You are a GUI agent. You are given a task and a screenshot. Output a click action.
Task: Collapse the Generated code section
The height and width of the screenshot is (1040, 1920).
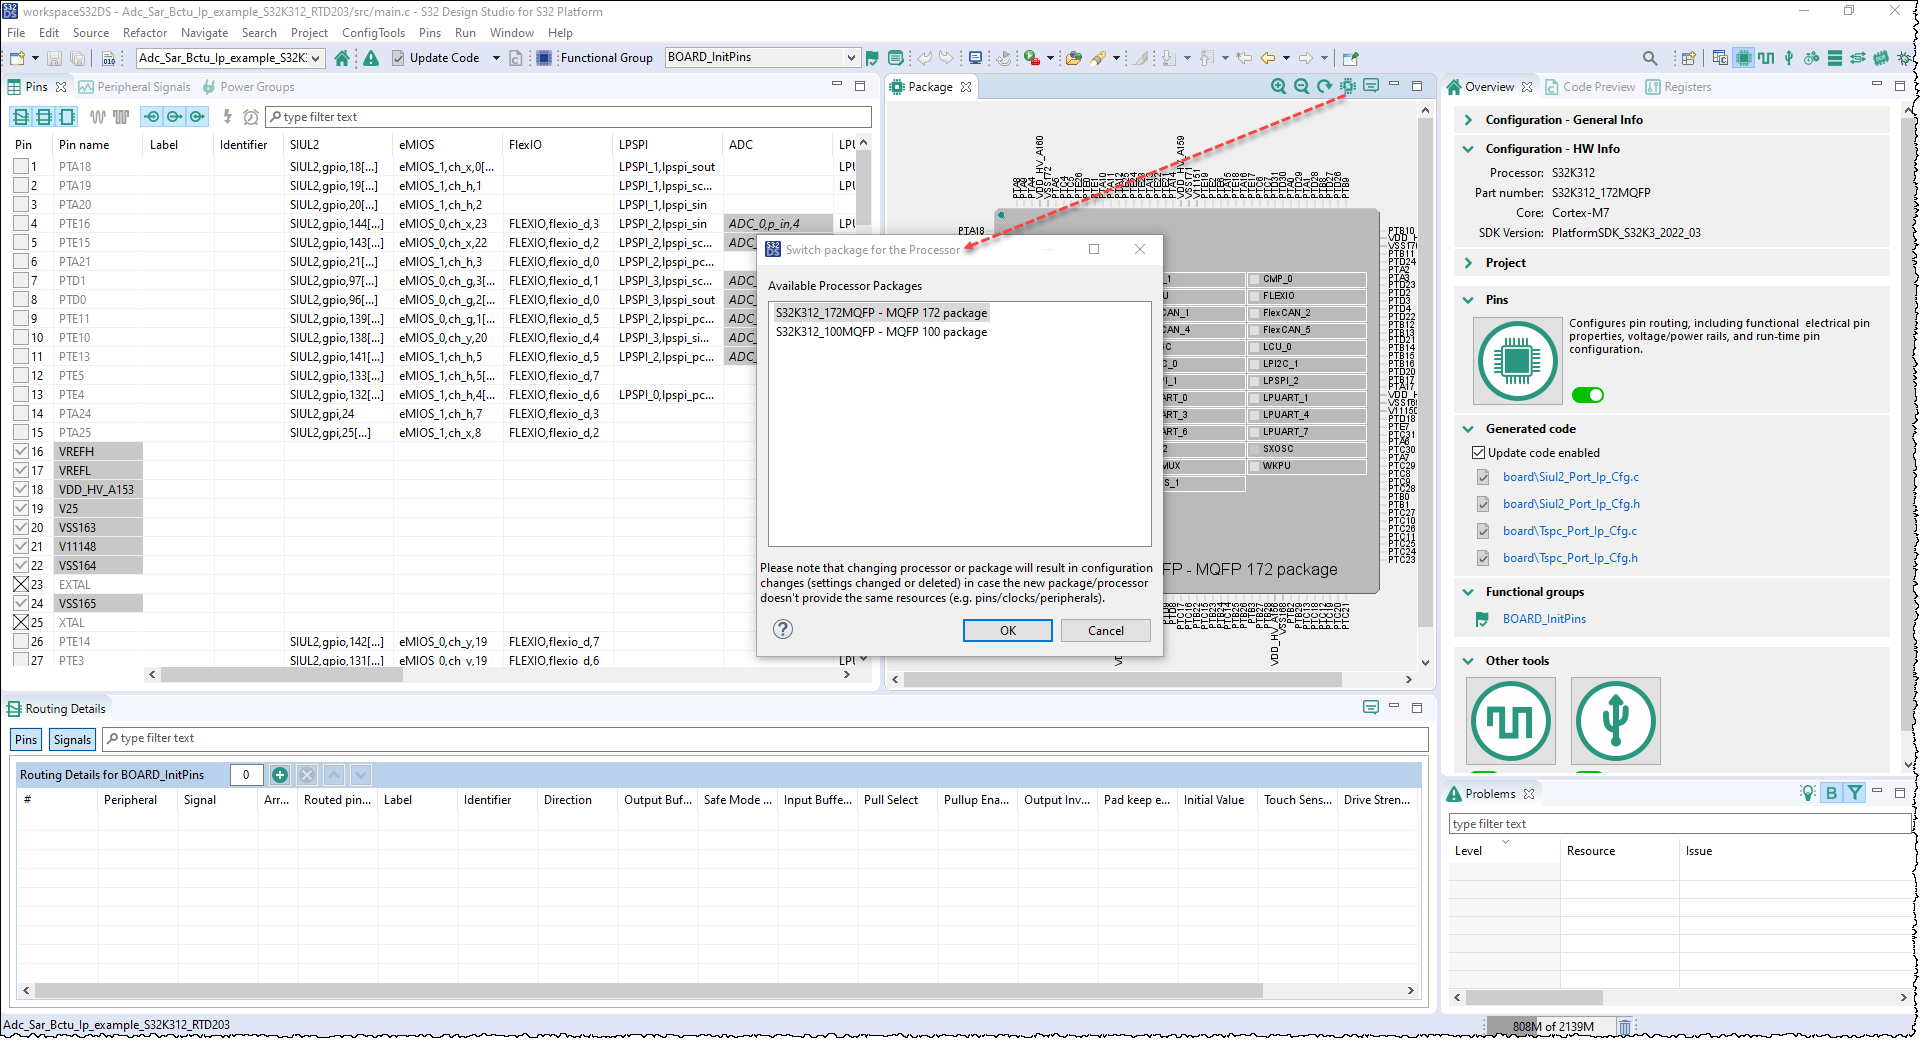coord(1467,428)
